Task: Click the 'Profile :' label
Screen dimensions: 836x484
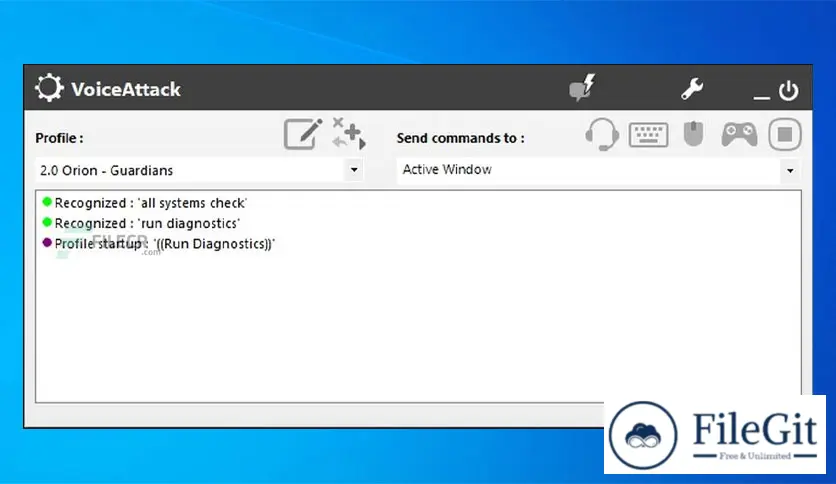Action: pyautogui.click(x=59, y=138)
